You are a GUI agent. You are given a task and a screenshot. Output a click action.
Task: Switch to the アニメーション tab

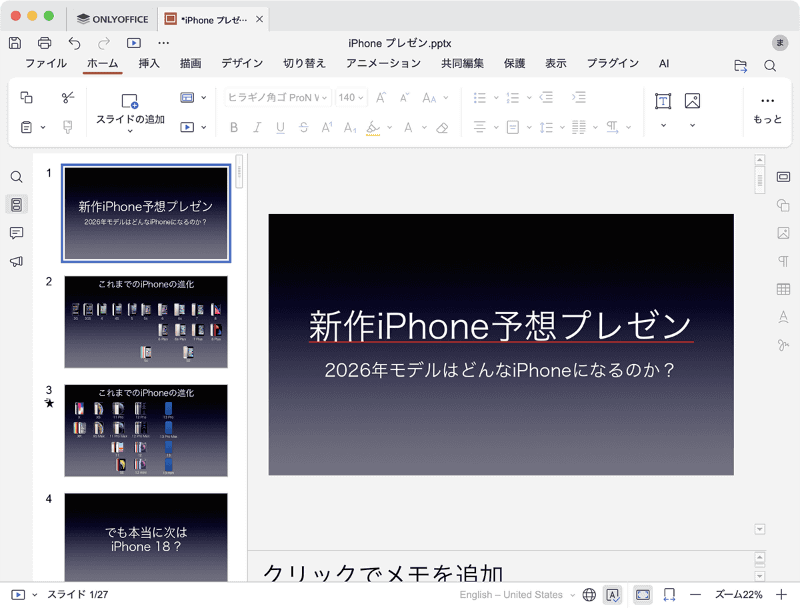pyautogui.click(x=383, y=63)
